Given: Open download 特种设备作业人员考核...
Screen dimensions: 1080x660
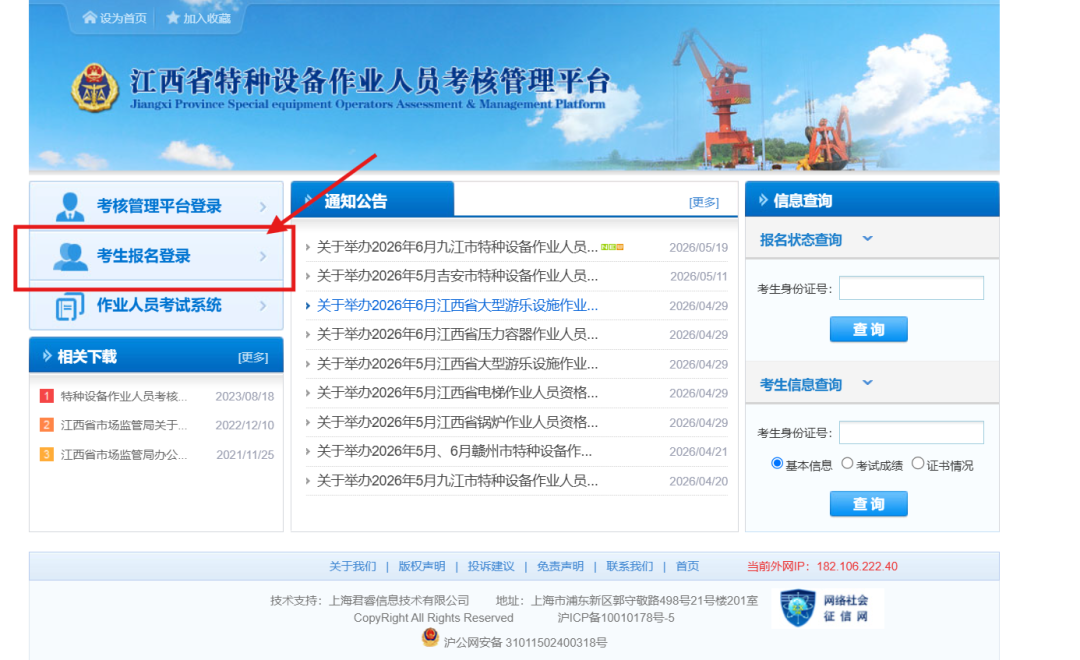Looking at the screenshot, I should (x=123, y=396).
